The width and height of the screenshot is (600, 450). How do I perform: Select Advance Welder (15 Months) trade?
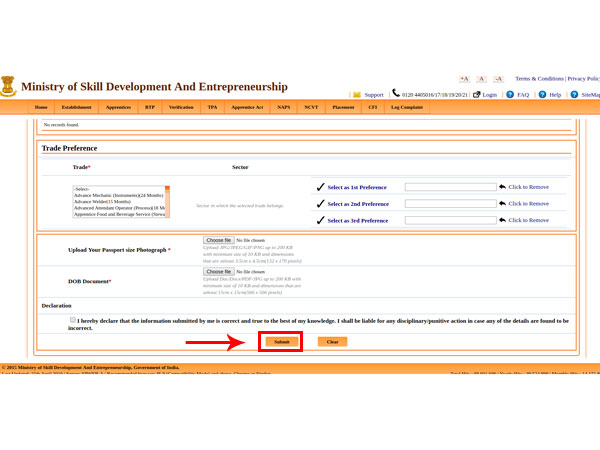119,202
